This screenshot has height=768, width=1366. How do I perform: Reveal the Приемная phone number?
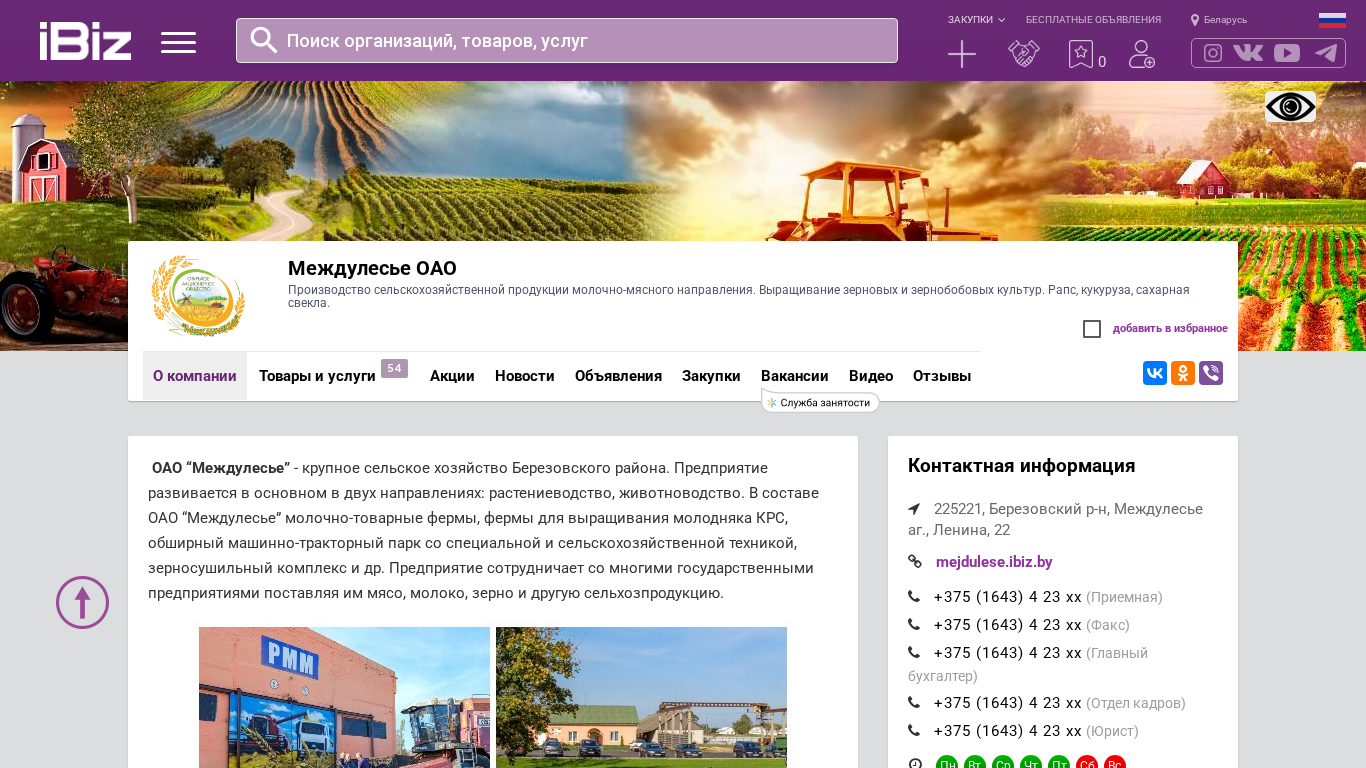point(1007,597)
